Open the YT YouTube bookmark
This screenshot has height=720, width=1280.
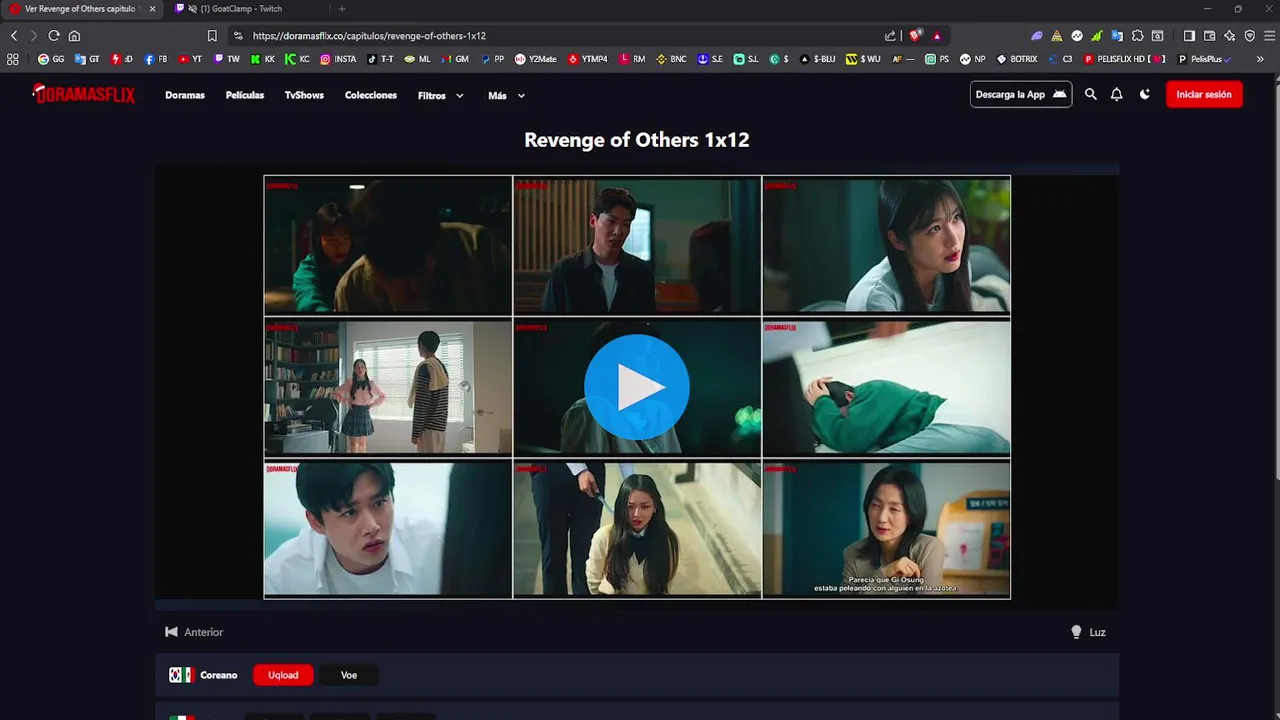(190, 59)
